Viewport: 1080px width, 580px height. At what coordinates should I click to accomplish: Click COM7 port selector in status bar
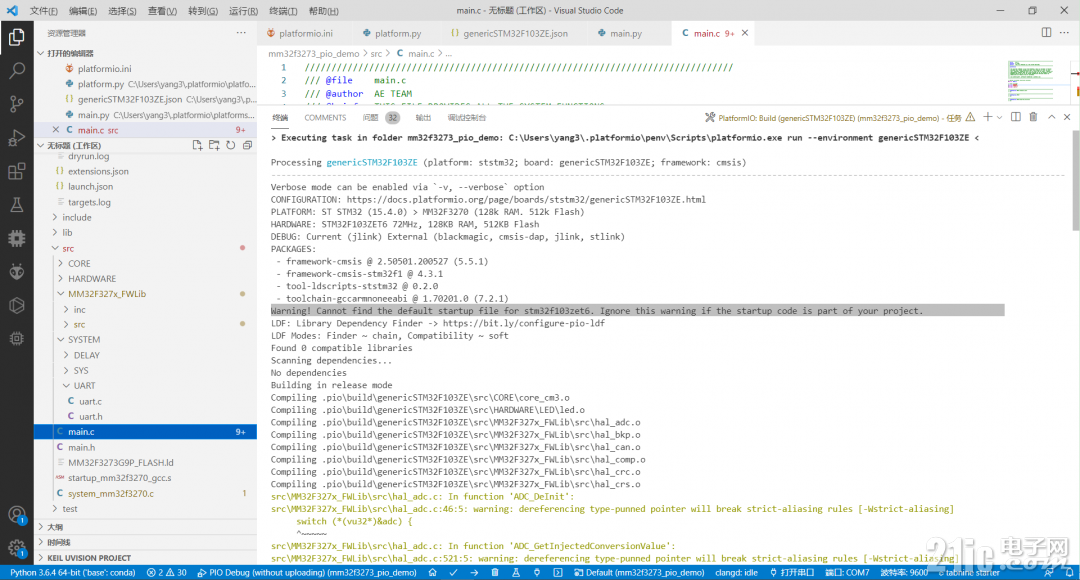(847, 572)
